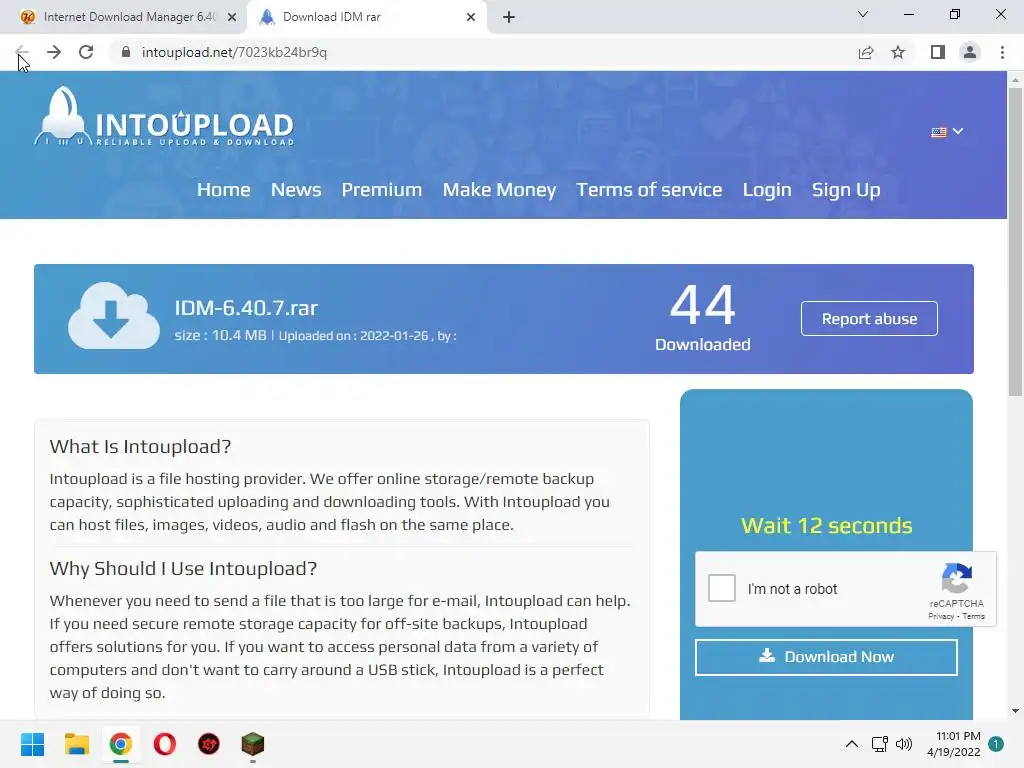Expand the tab search chevron

(863, 14)
